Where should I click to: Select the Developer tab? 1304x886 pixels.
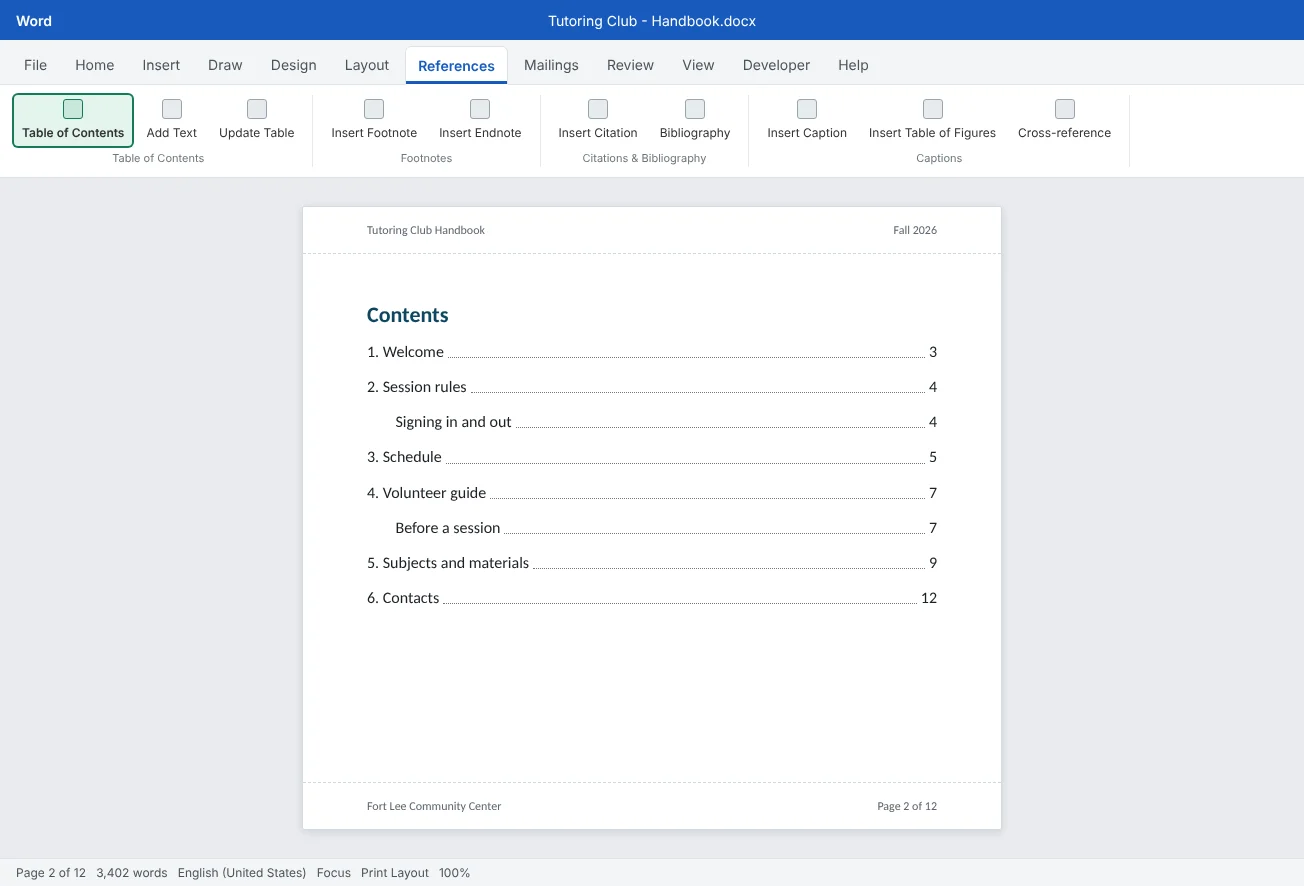click(x=776, y=65)
